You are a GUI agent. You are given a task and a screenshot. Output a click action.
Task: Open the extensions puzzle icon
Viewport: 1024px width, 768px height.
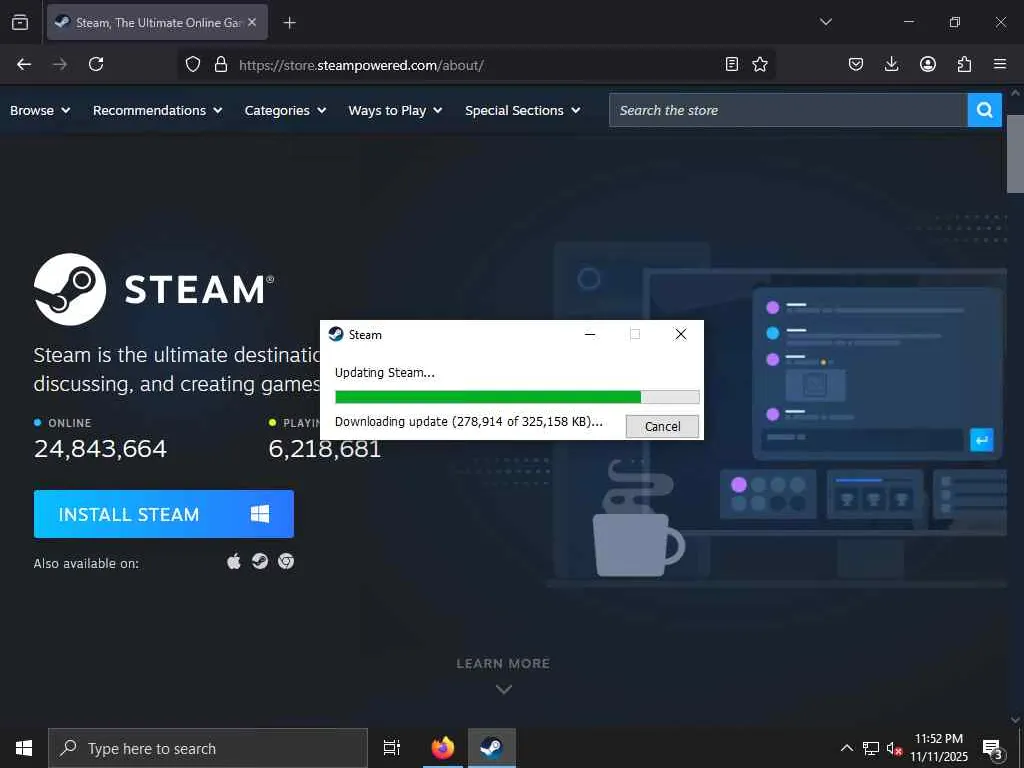(964, 64)
